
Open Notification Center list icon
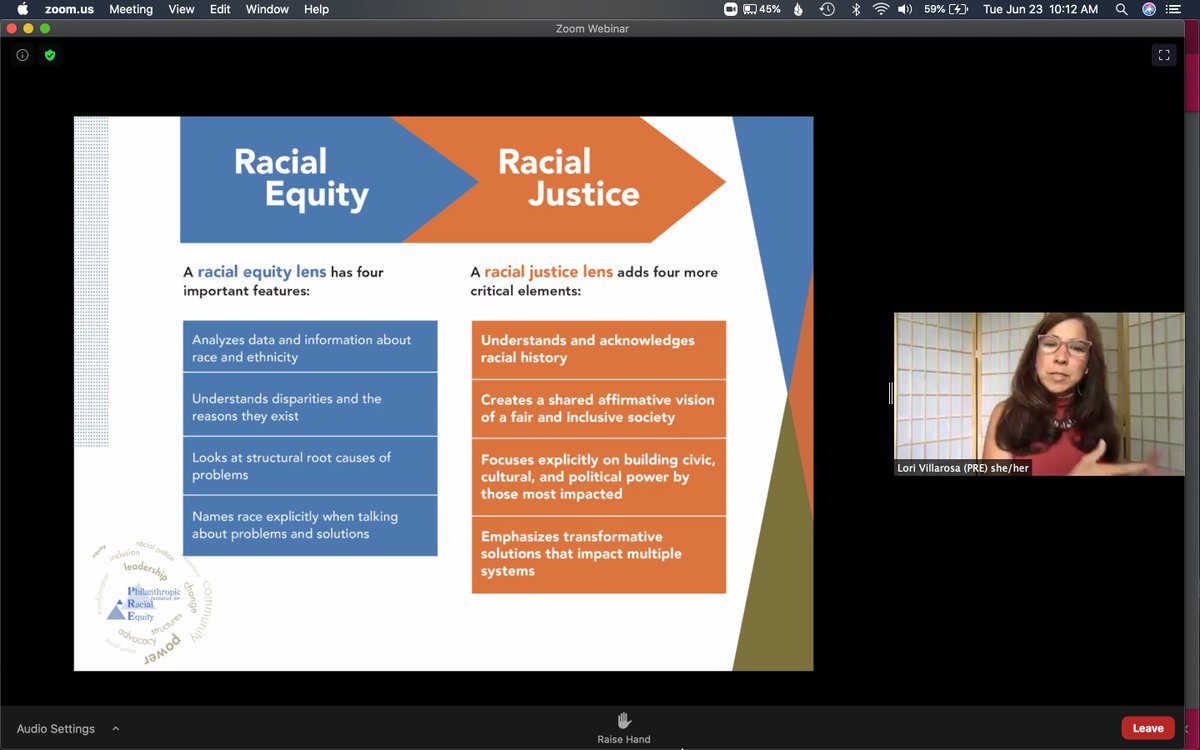click(x=1174, y=9)
